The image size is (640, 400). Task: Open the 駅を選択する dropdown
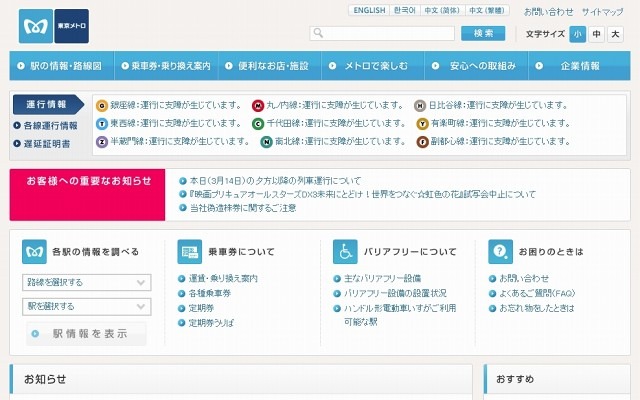click(x=87, y=307)
